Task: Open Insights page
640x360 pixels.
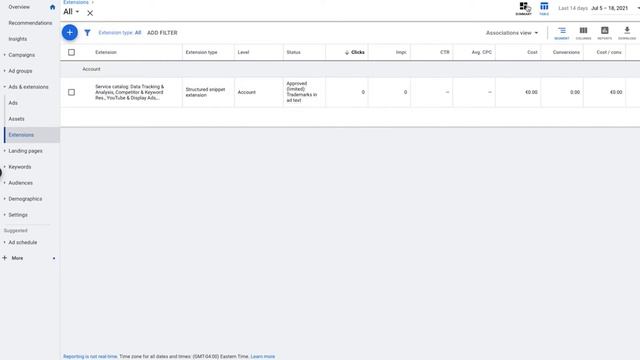Action: tap(18, 39)
